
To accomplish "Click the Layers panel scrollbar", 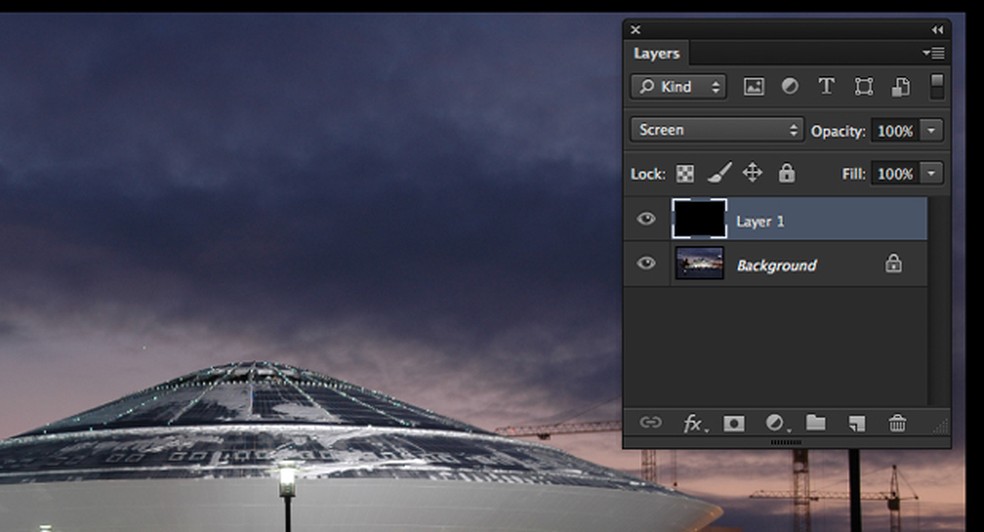I will [937, 301].
